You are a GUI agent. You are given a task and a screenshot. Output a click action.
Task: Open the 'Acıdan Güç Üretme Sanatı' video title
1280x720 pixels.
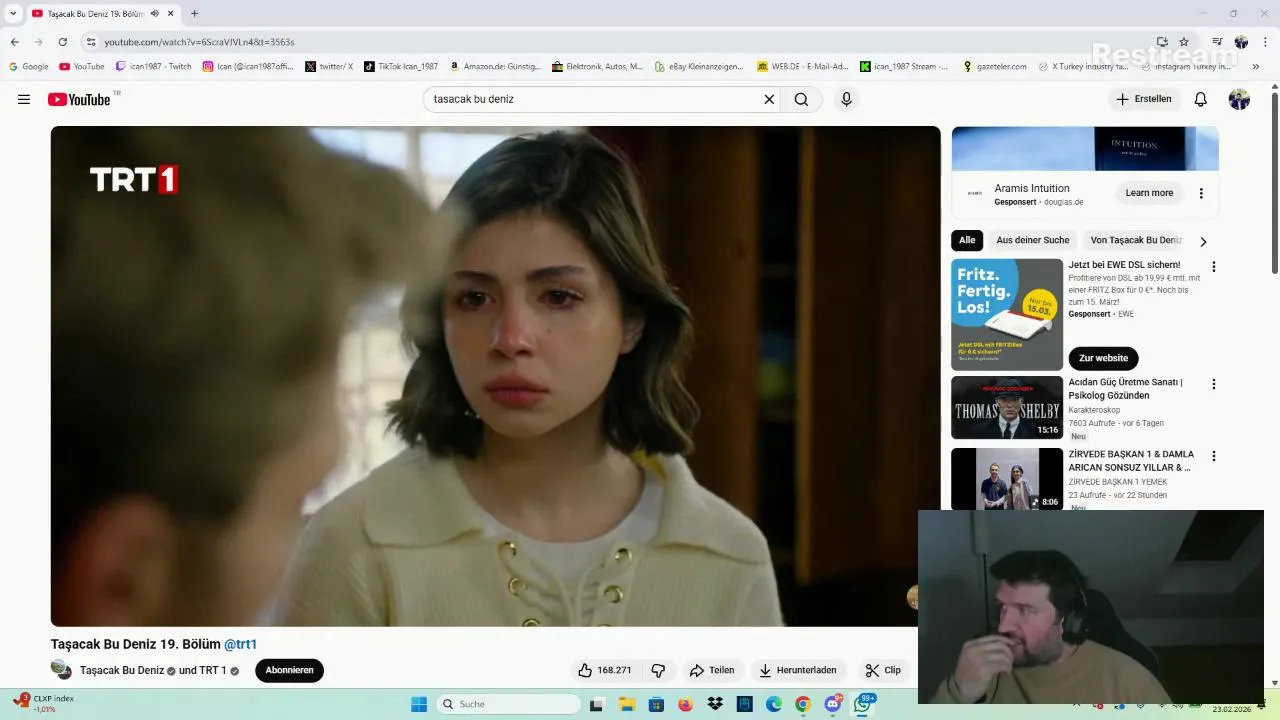pos(1125,389)
